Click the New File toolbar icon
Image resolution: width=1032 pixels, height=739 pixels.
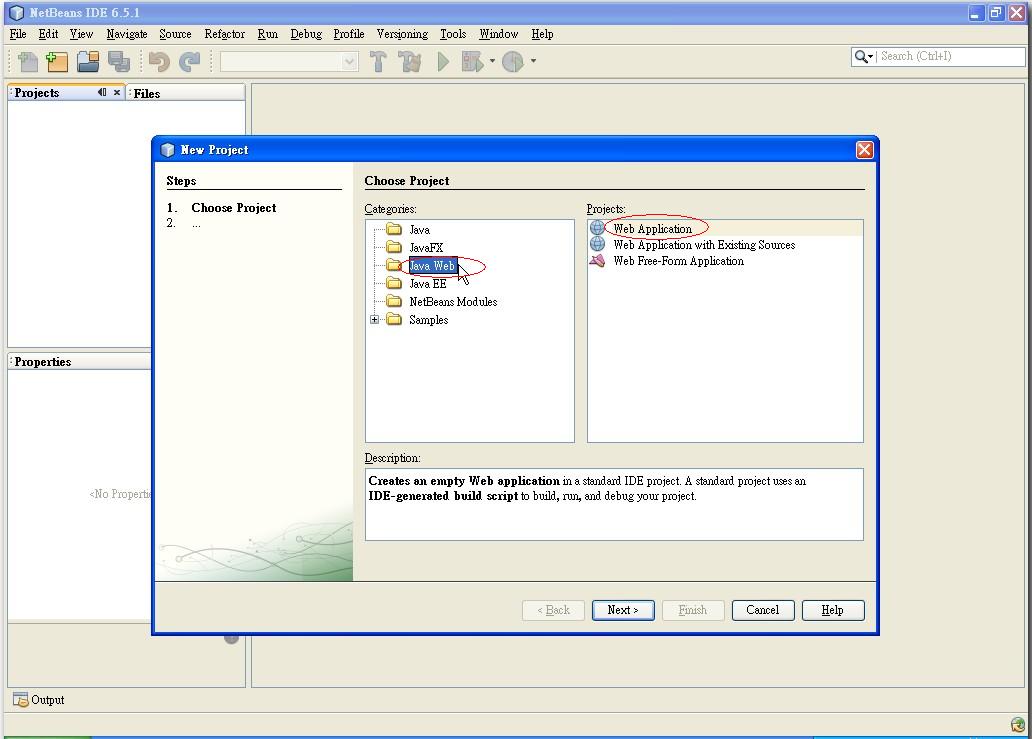(28, 61)
